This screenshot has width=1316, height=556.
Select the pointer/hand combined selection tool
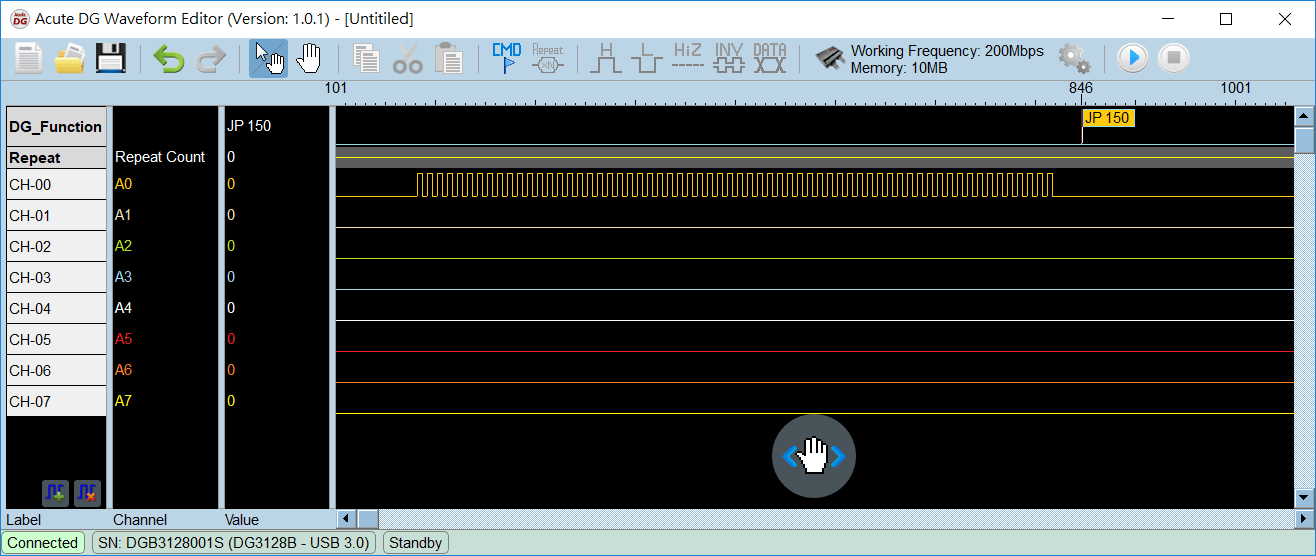[x=268, y=59]
